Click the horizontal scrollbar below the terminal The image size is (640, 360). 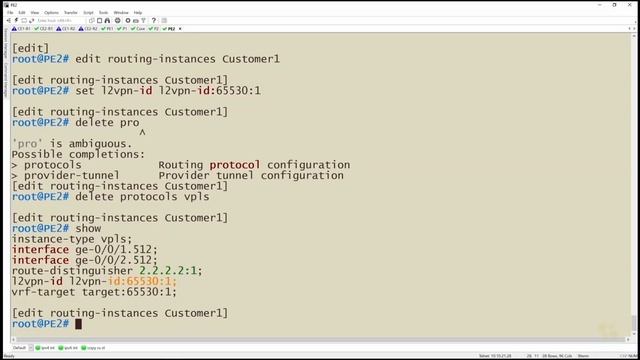(x=321, y=339)
